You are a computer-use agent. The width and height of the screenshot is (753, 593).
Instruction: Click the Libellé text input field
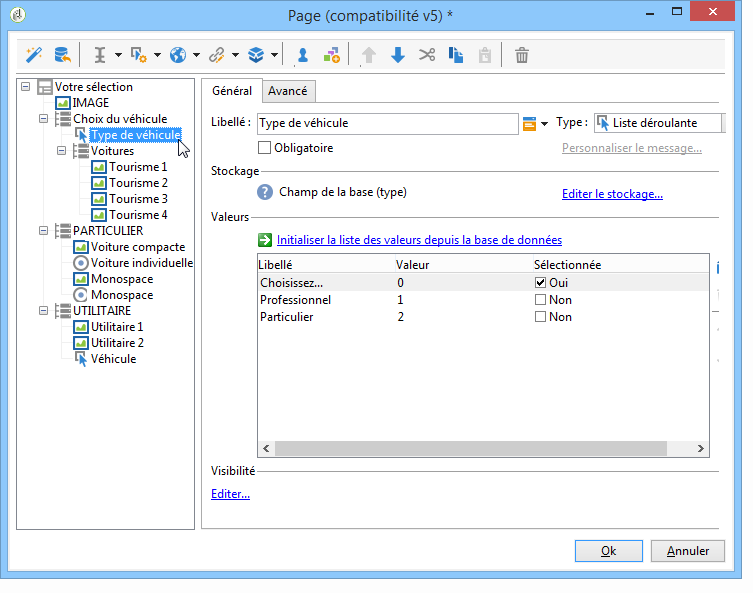(385, 123)
